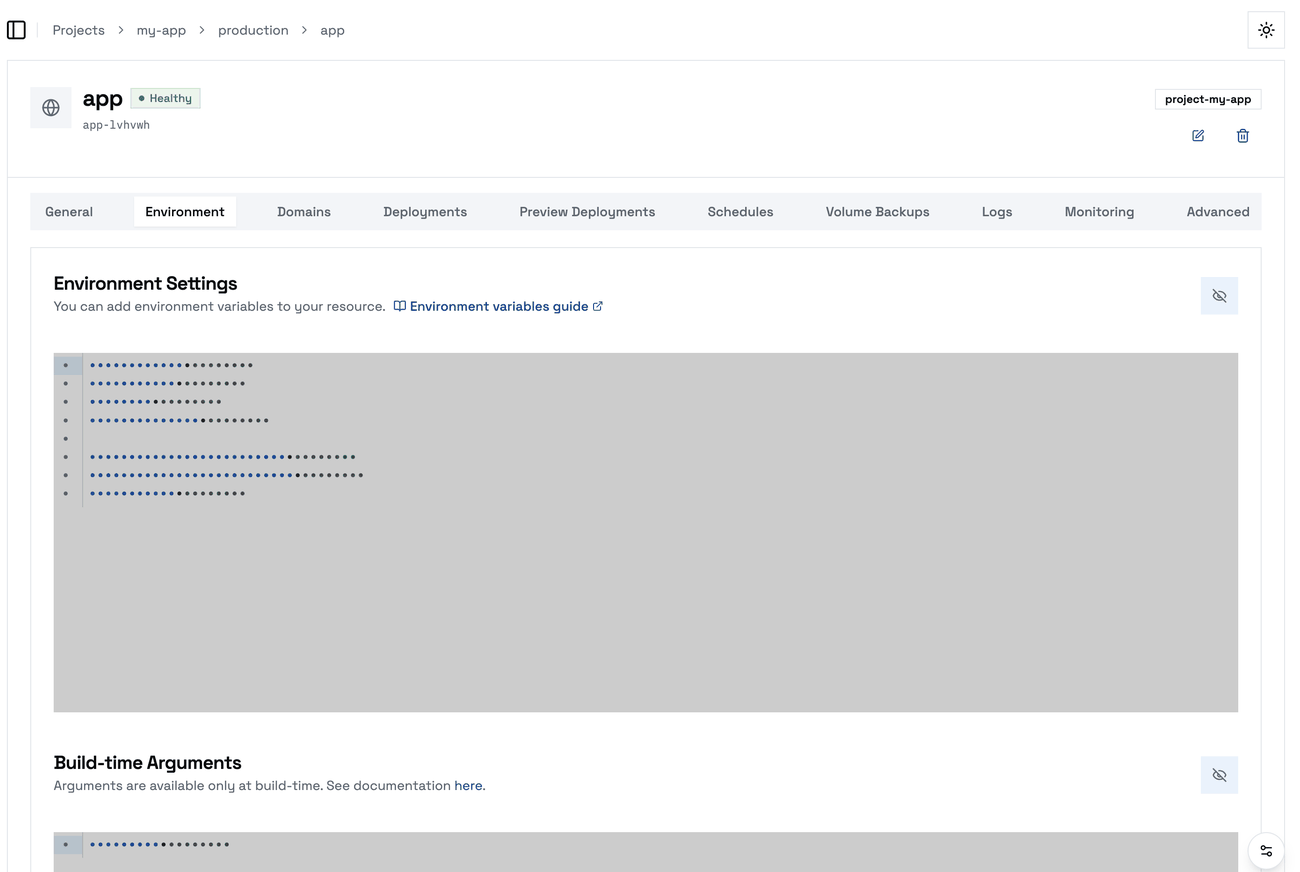Edit the app using pencil icon
The width and height of the screenshot is (1300, 872).
tap(1198, 136)
